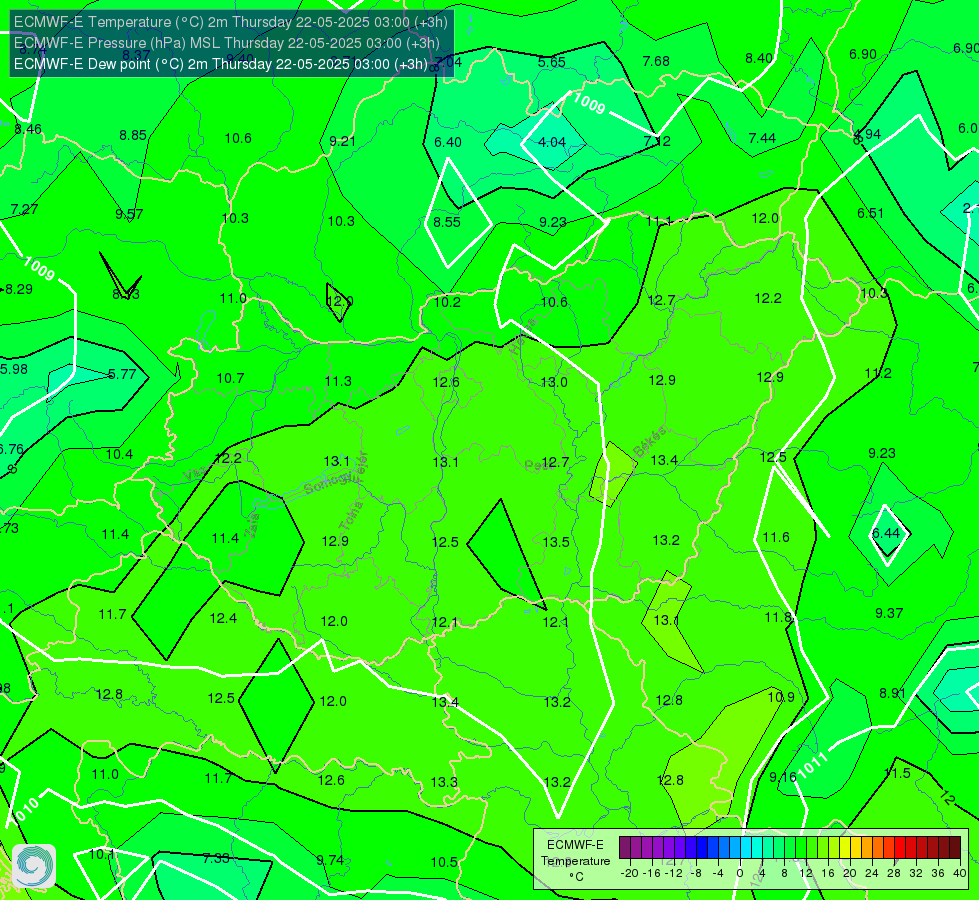The height and width of the screenshot is (900, 979).
Task: Click the 4.04 temperature value
Action: [552, 142]
